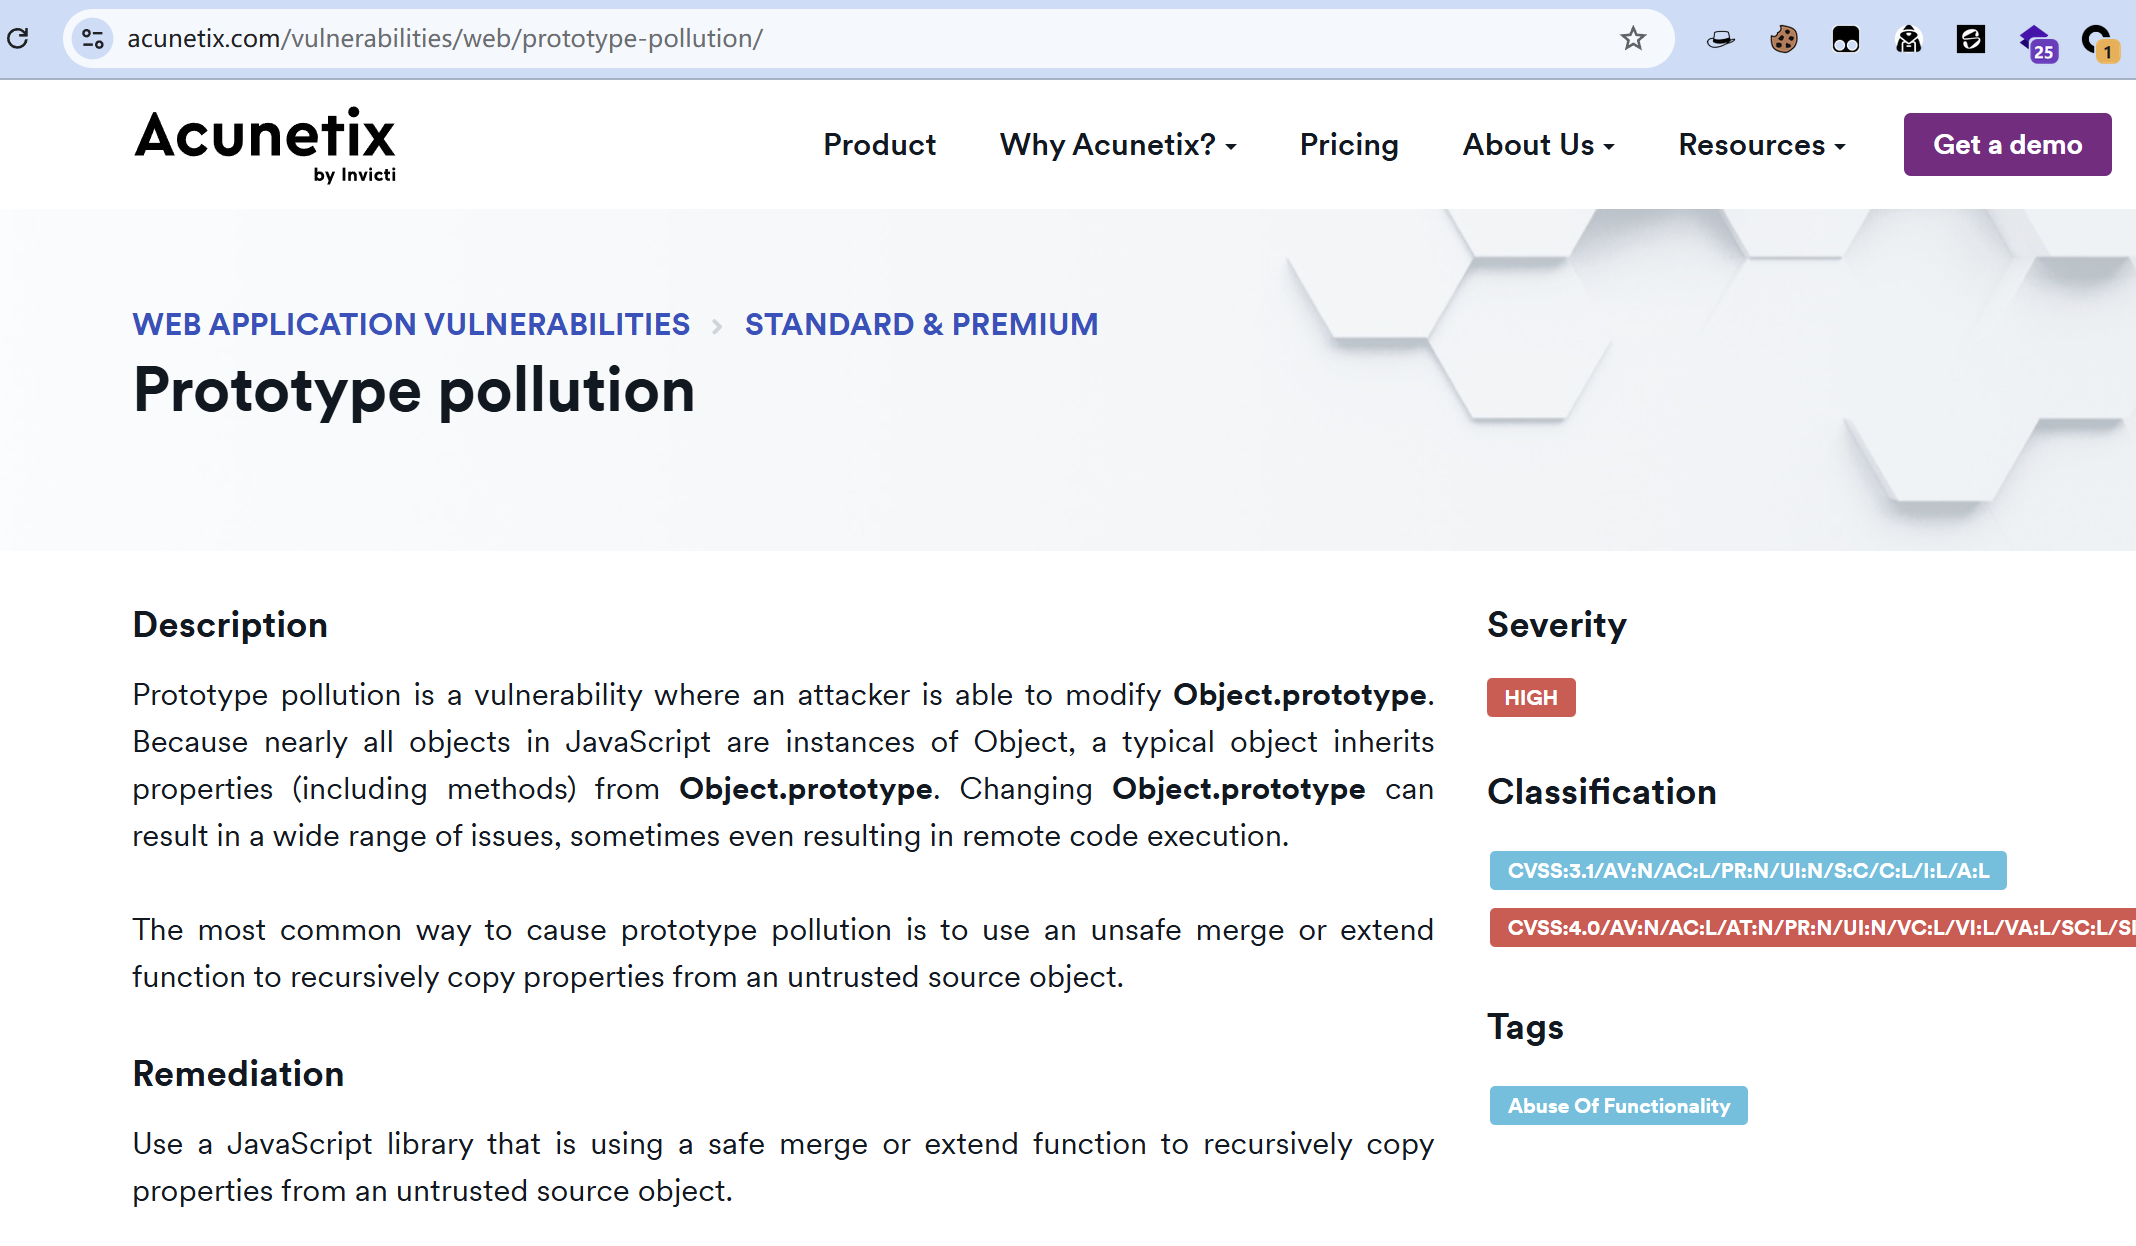Click the Abuse Of Functionality tag
The height and width of the screenshot is (1246, 2136).
[x=1618, y=1106]
